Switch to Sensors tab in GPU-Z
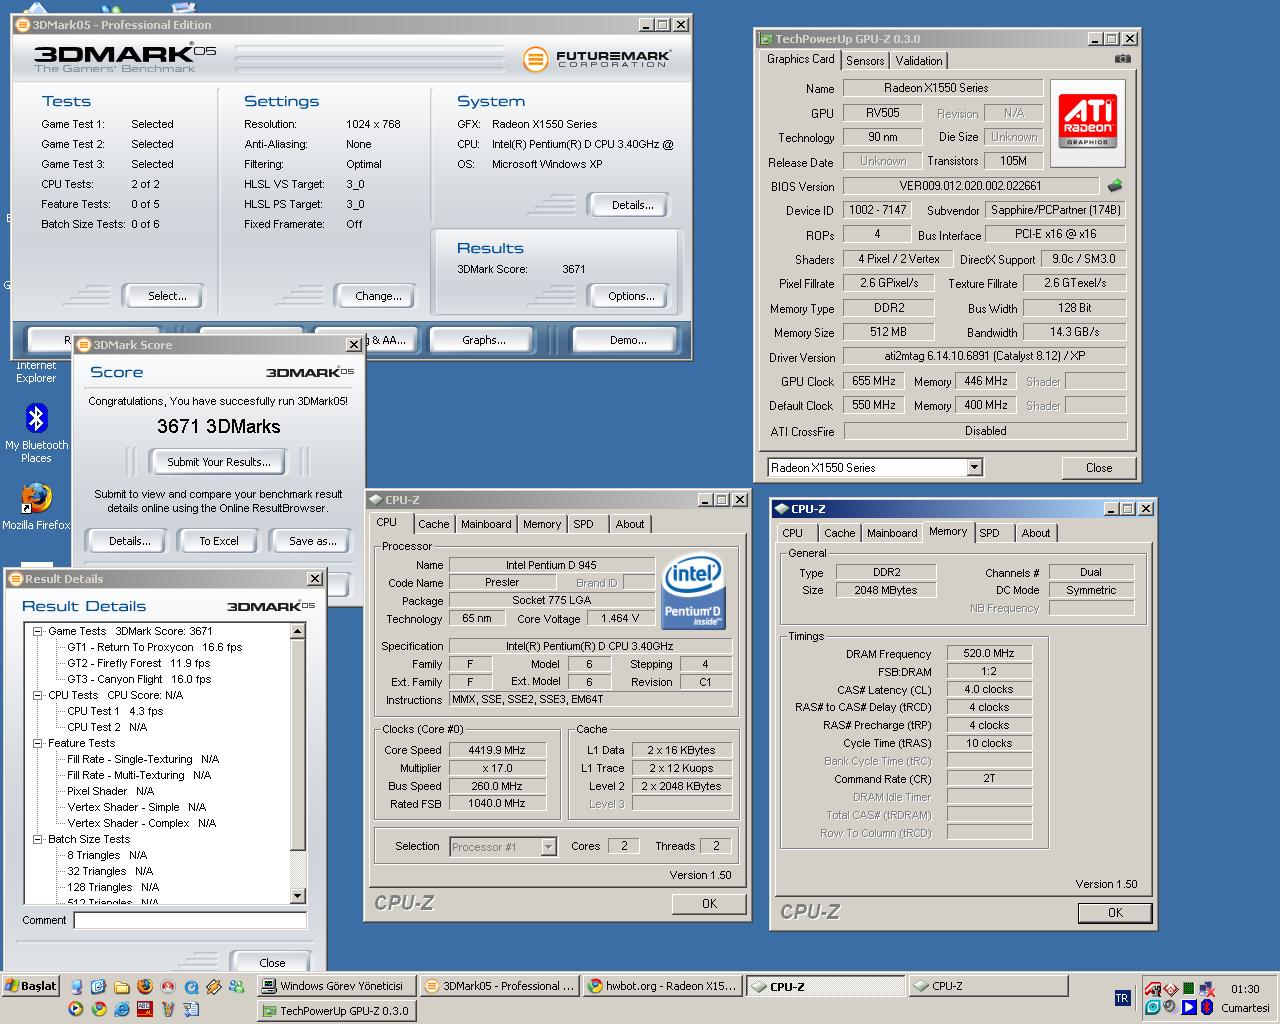The width and height of the screenshot is (1280, 1024). [865, 61]
